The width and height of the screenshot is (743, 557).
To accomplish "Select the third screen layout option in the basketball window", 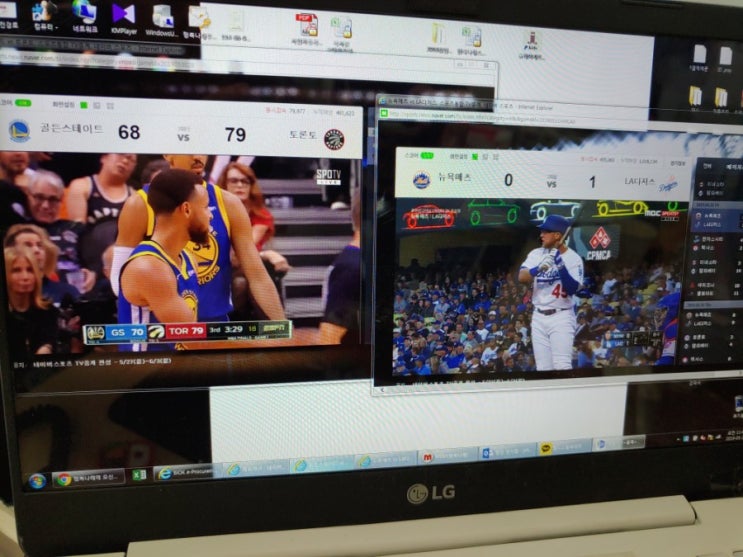I will (110, 106).
